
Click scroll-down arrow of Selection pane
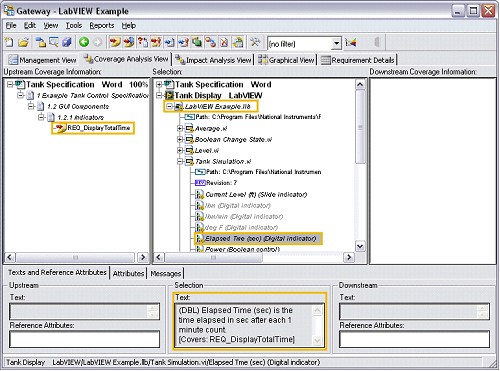coord(360,246)
